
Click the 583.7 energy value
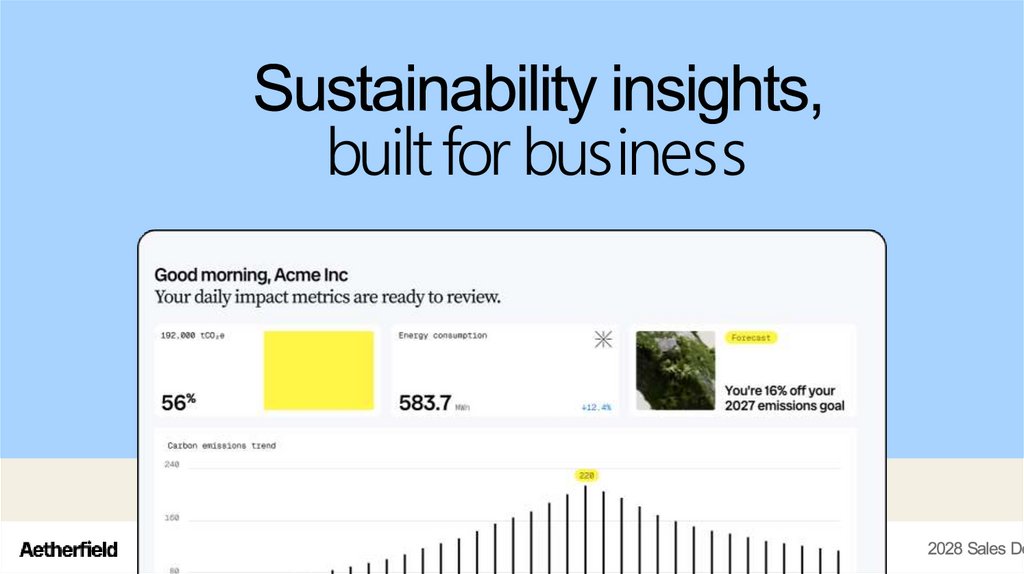(x=424, y=403)
